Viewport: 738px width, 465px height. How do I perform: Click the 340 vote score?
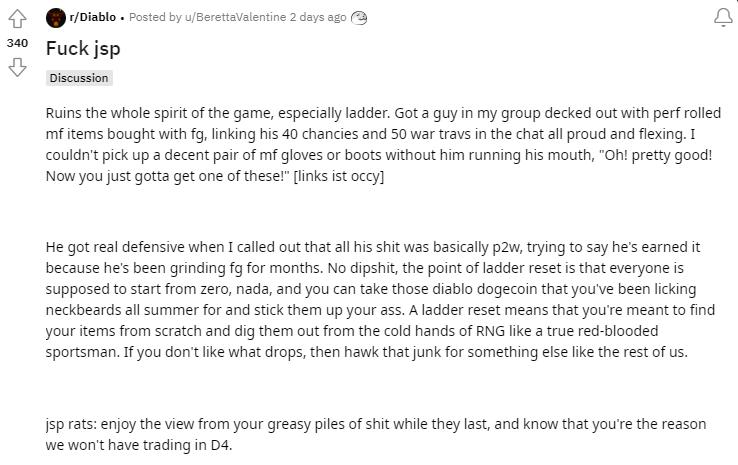click(17, 43)
